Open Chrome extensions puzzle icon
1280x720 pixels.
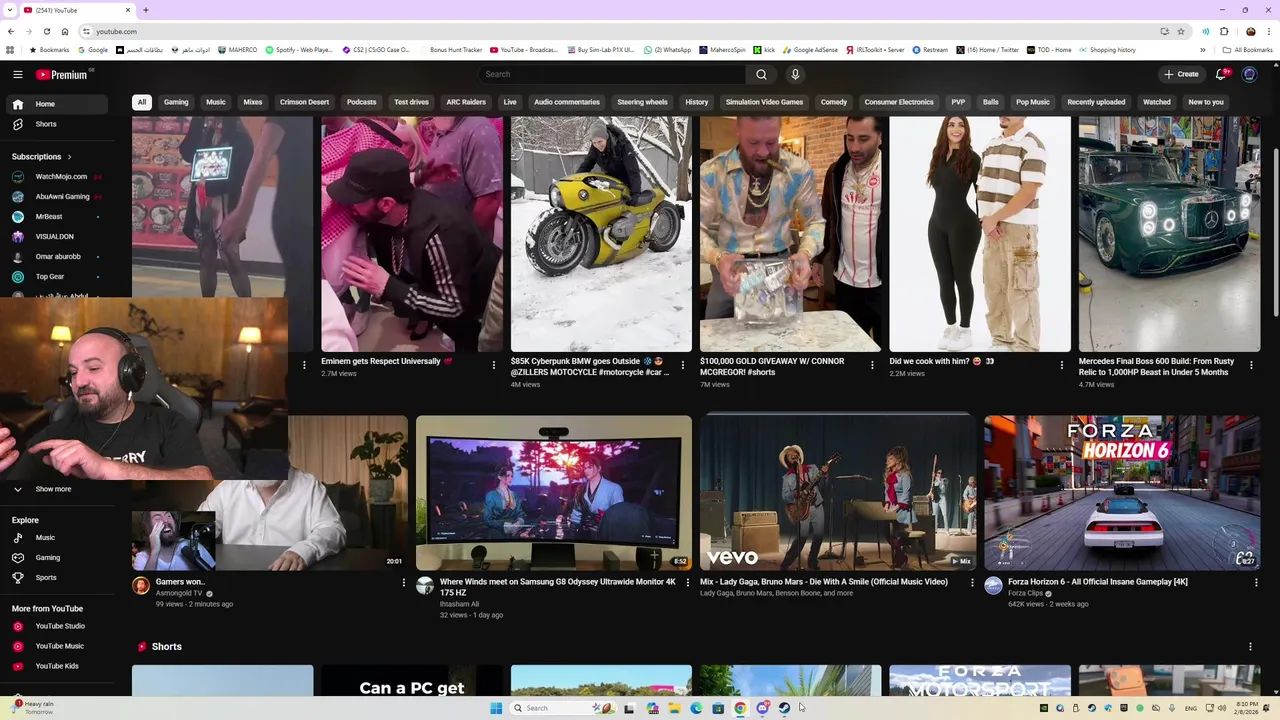[1224, 31]
